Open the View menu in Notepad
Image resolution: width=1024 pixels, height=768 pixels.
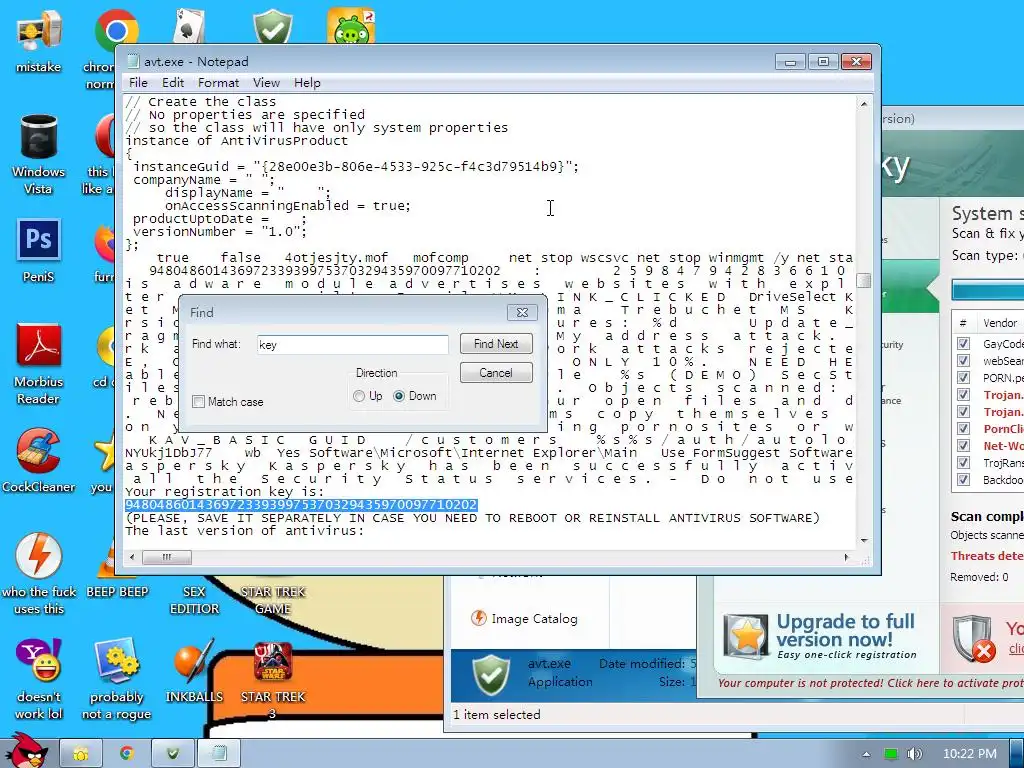click(266, 83)
